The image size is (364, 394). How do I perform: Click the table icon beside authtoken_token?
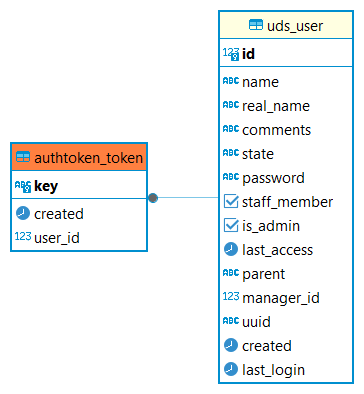click(x=23, y=157)
